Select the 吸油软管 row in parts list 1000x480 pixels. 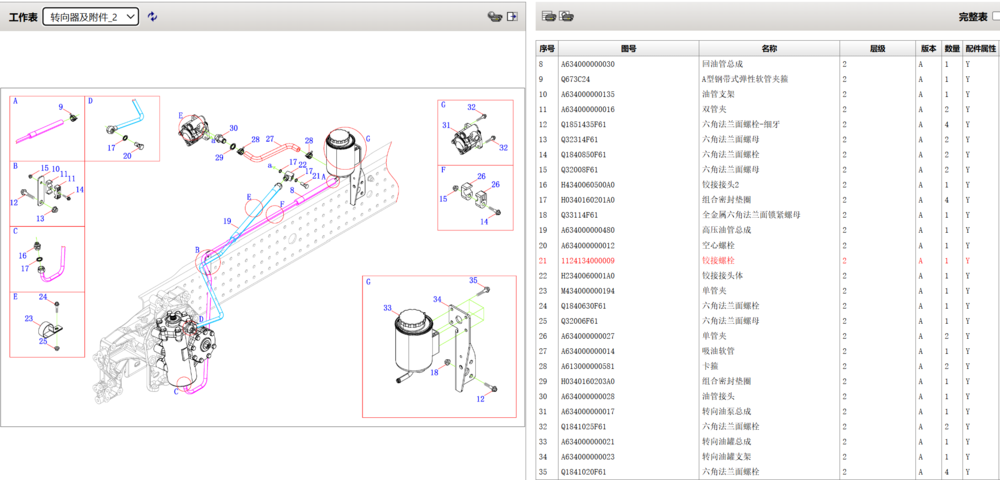click(718, 351)
